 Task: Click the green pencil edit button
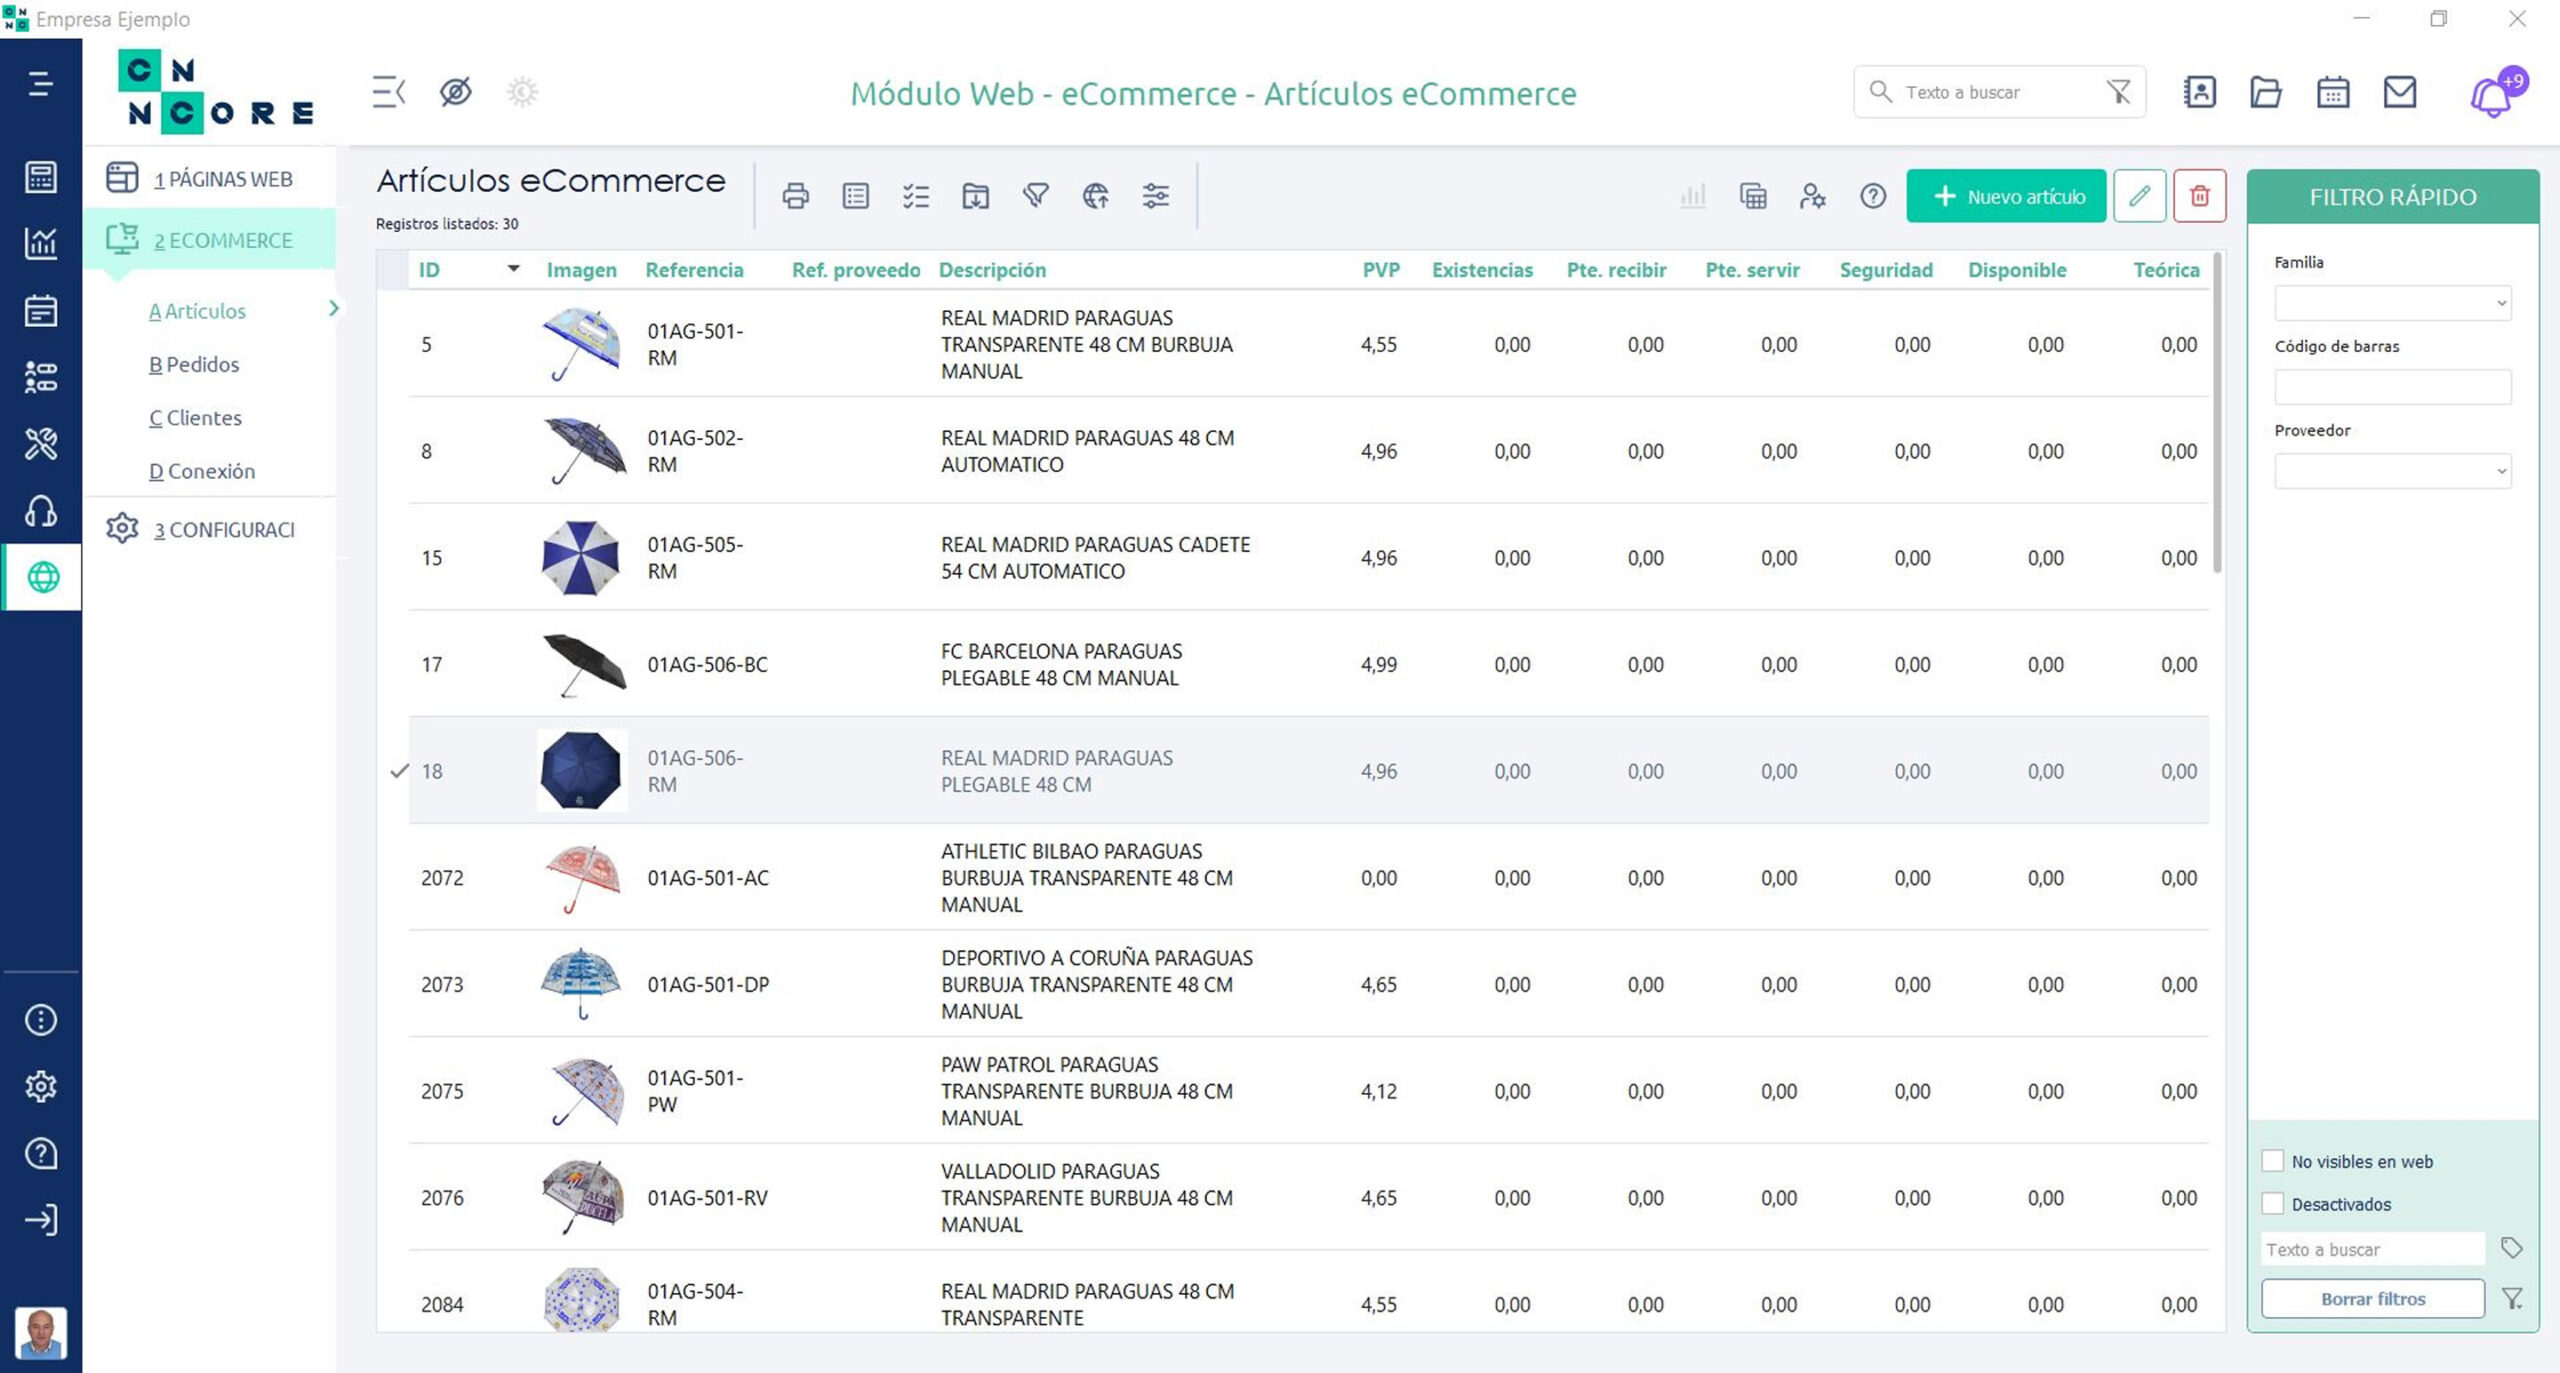click(x=2140, y=196)
